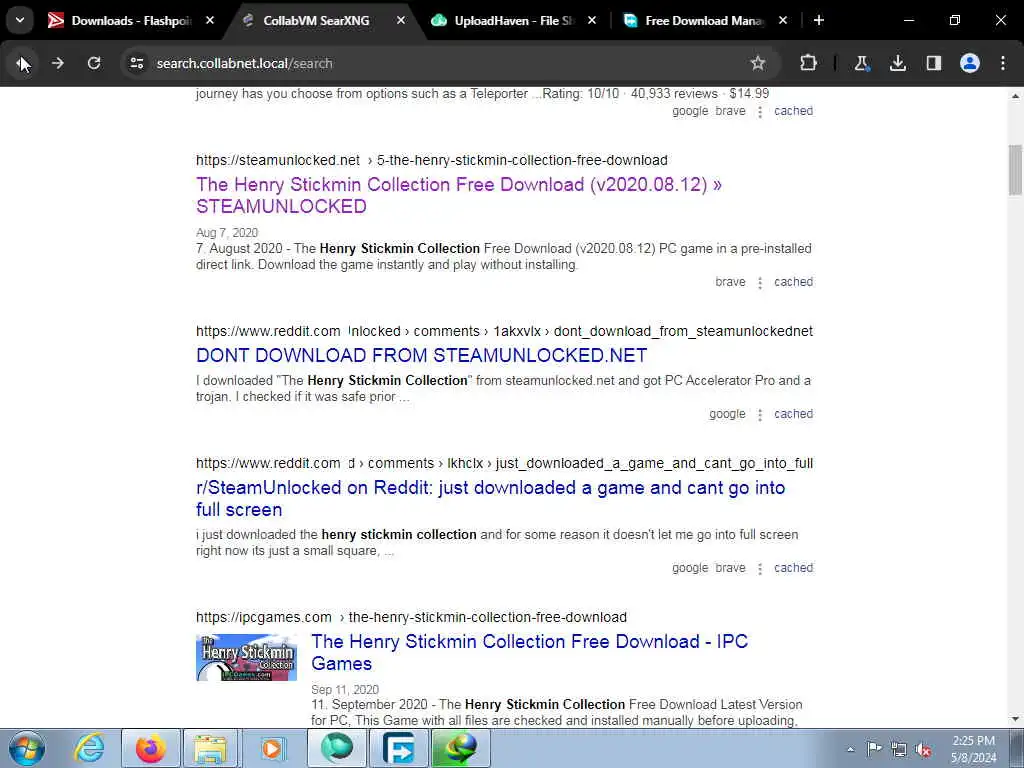
Task: Open the STEAMUNLOCKED Henry Stickmin Free Download result
Action: coord(458,195)
